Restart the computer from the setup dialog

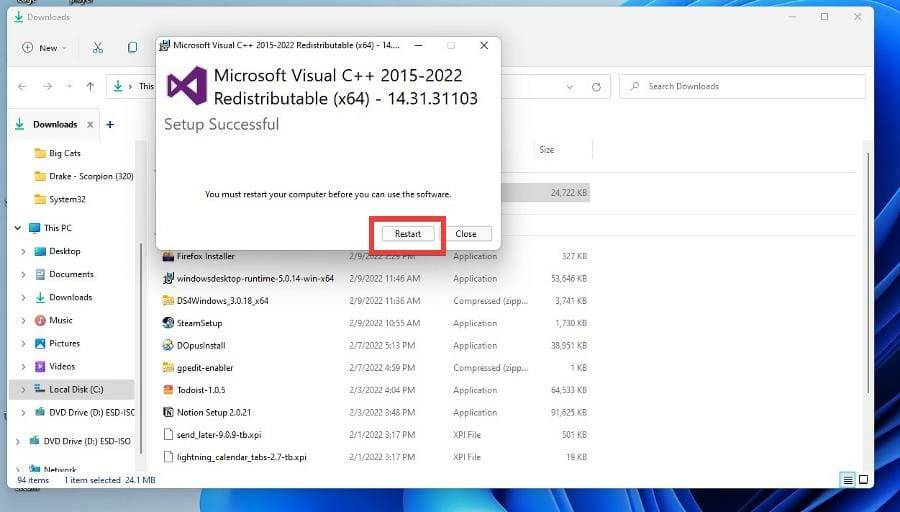(x=408, y=234)
